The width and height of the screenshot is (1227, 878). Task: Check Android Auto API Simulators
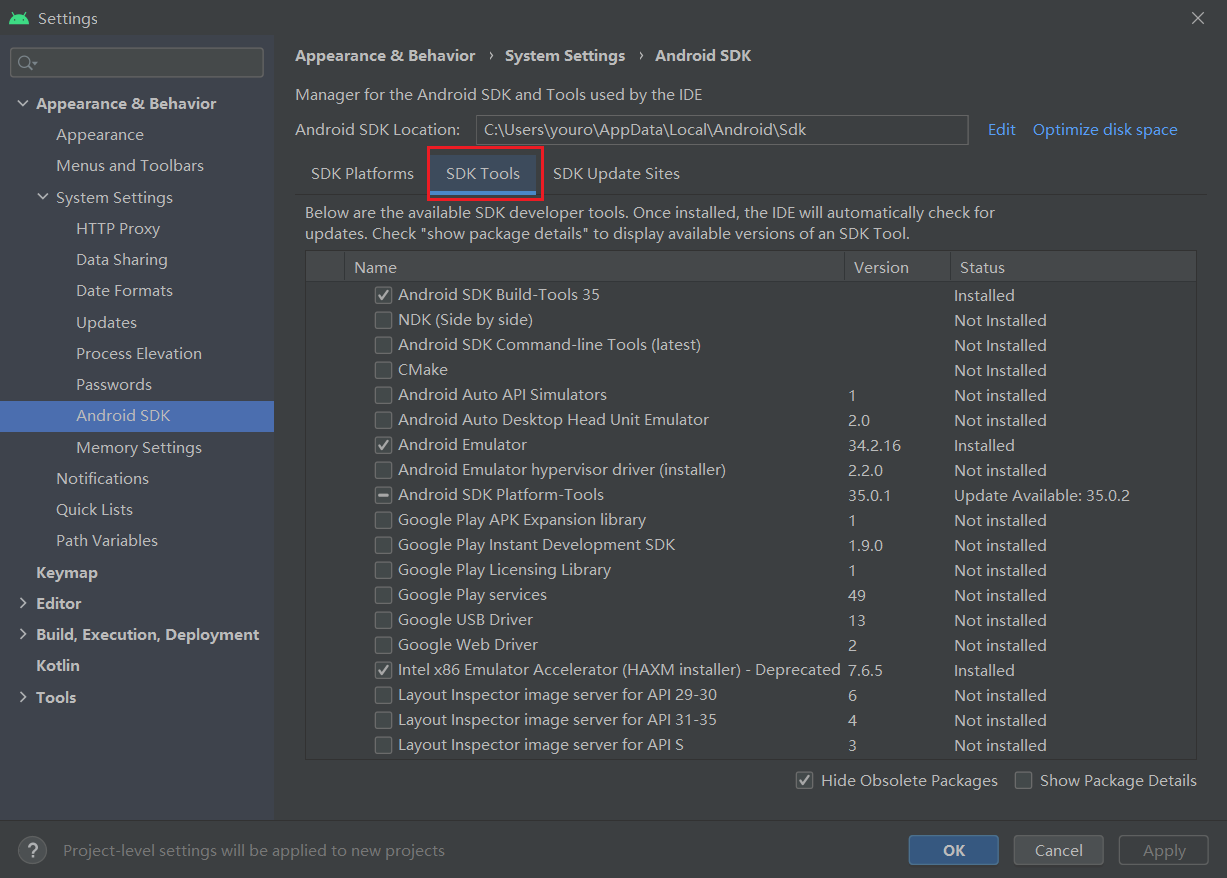383,395
